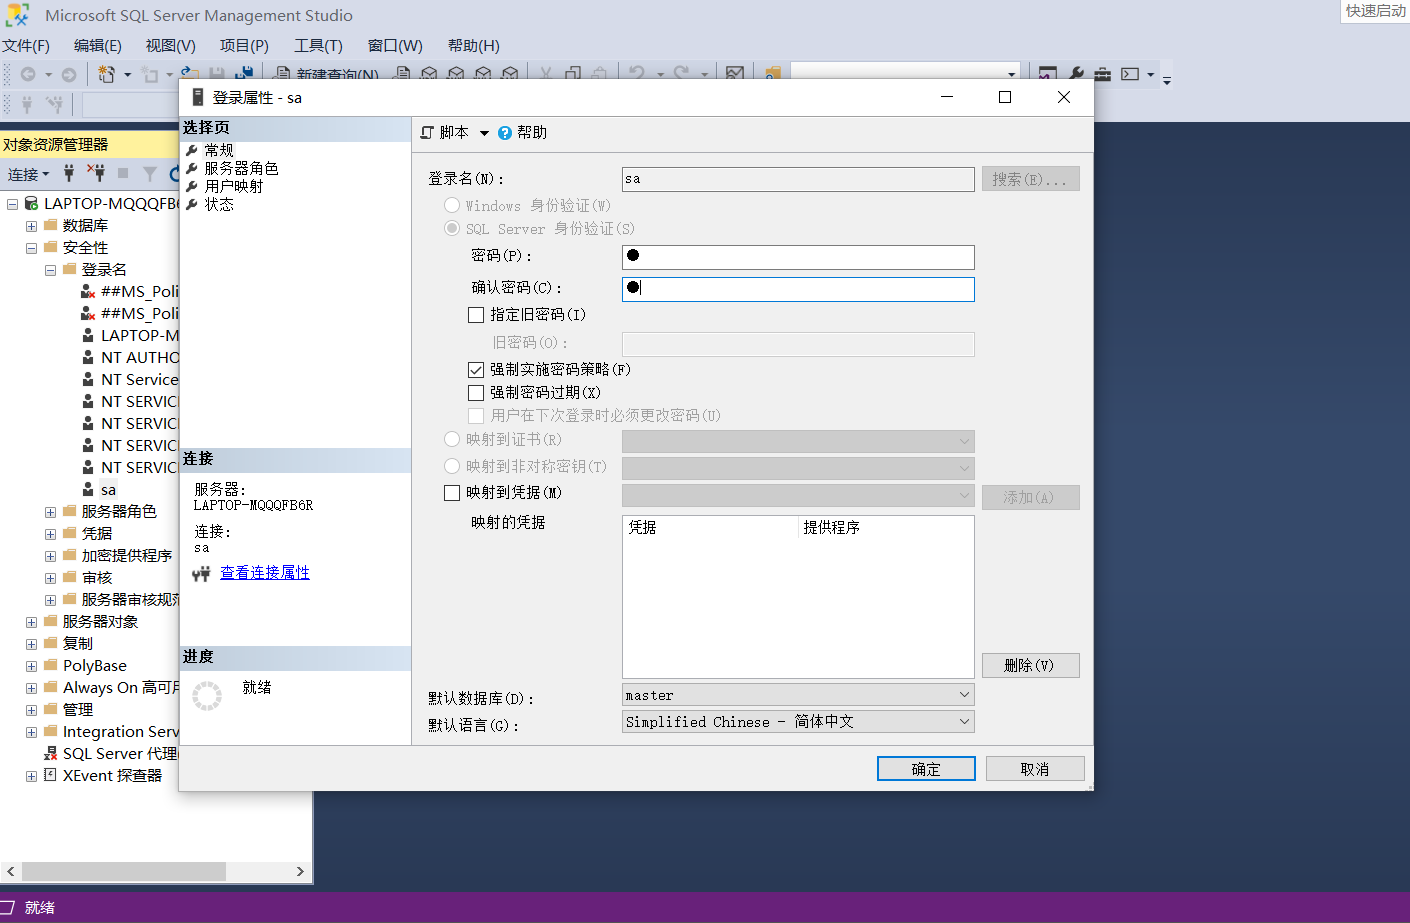Click the 搜索(E)... button
This screenshot has width=1410, height=923.
1030,179
